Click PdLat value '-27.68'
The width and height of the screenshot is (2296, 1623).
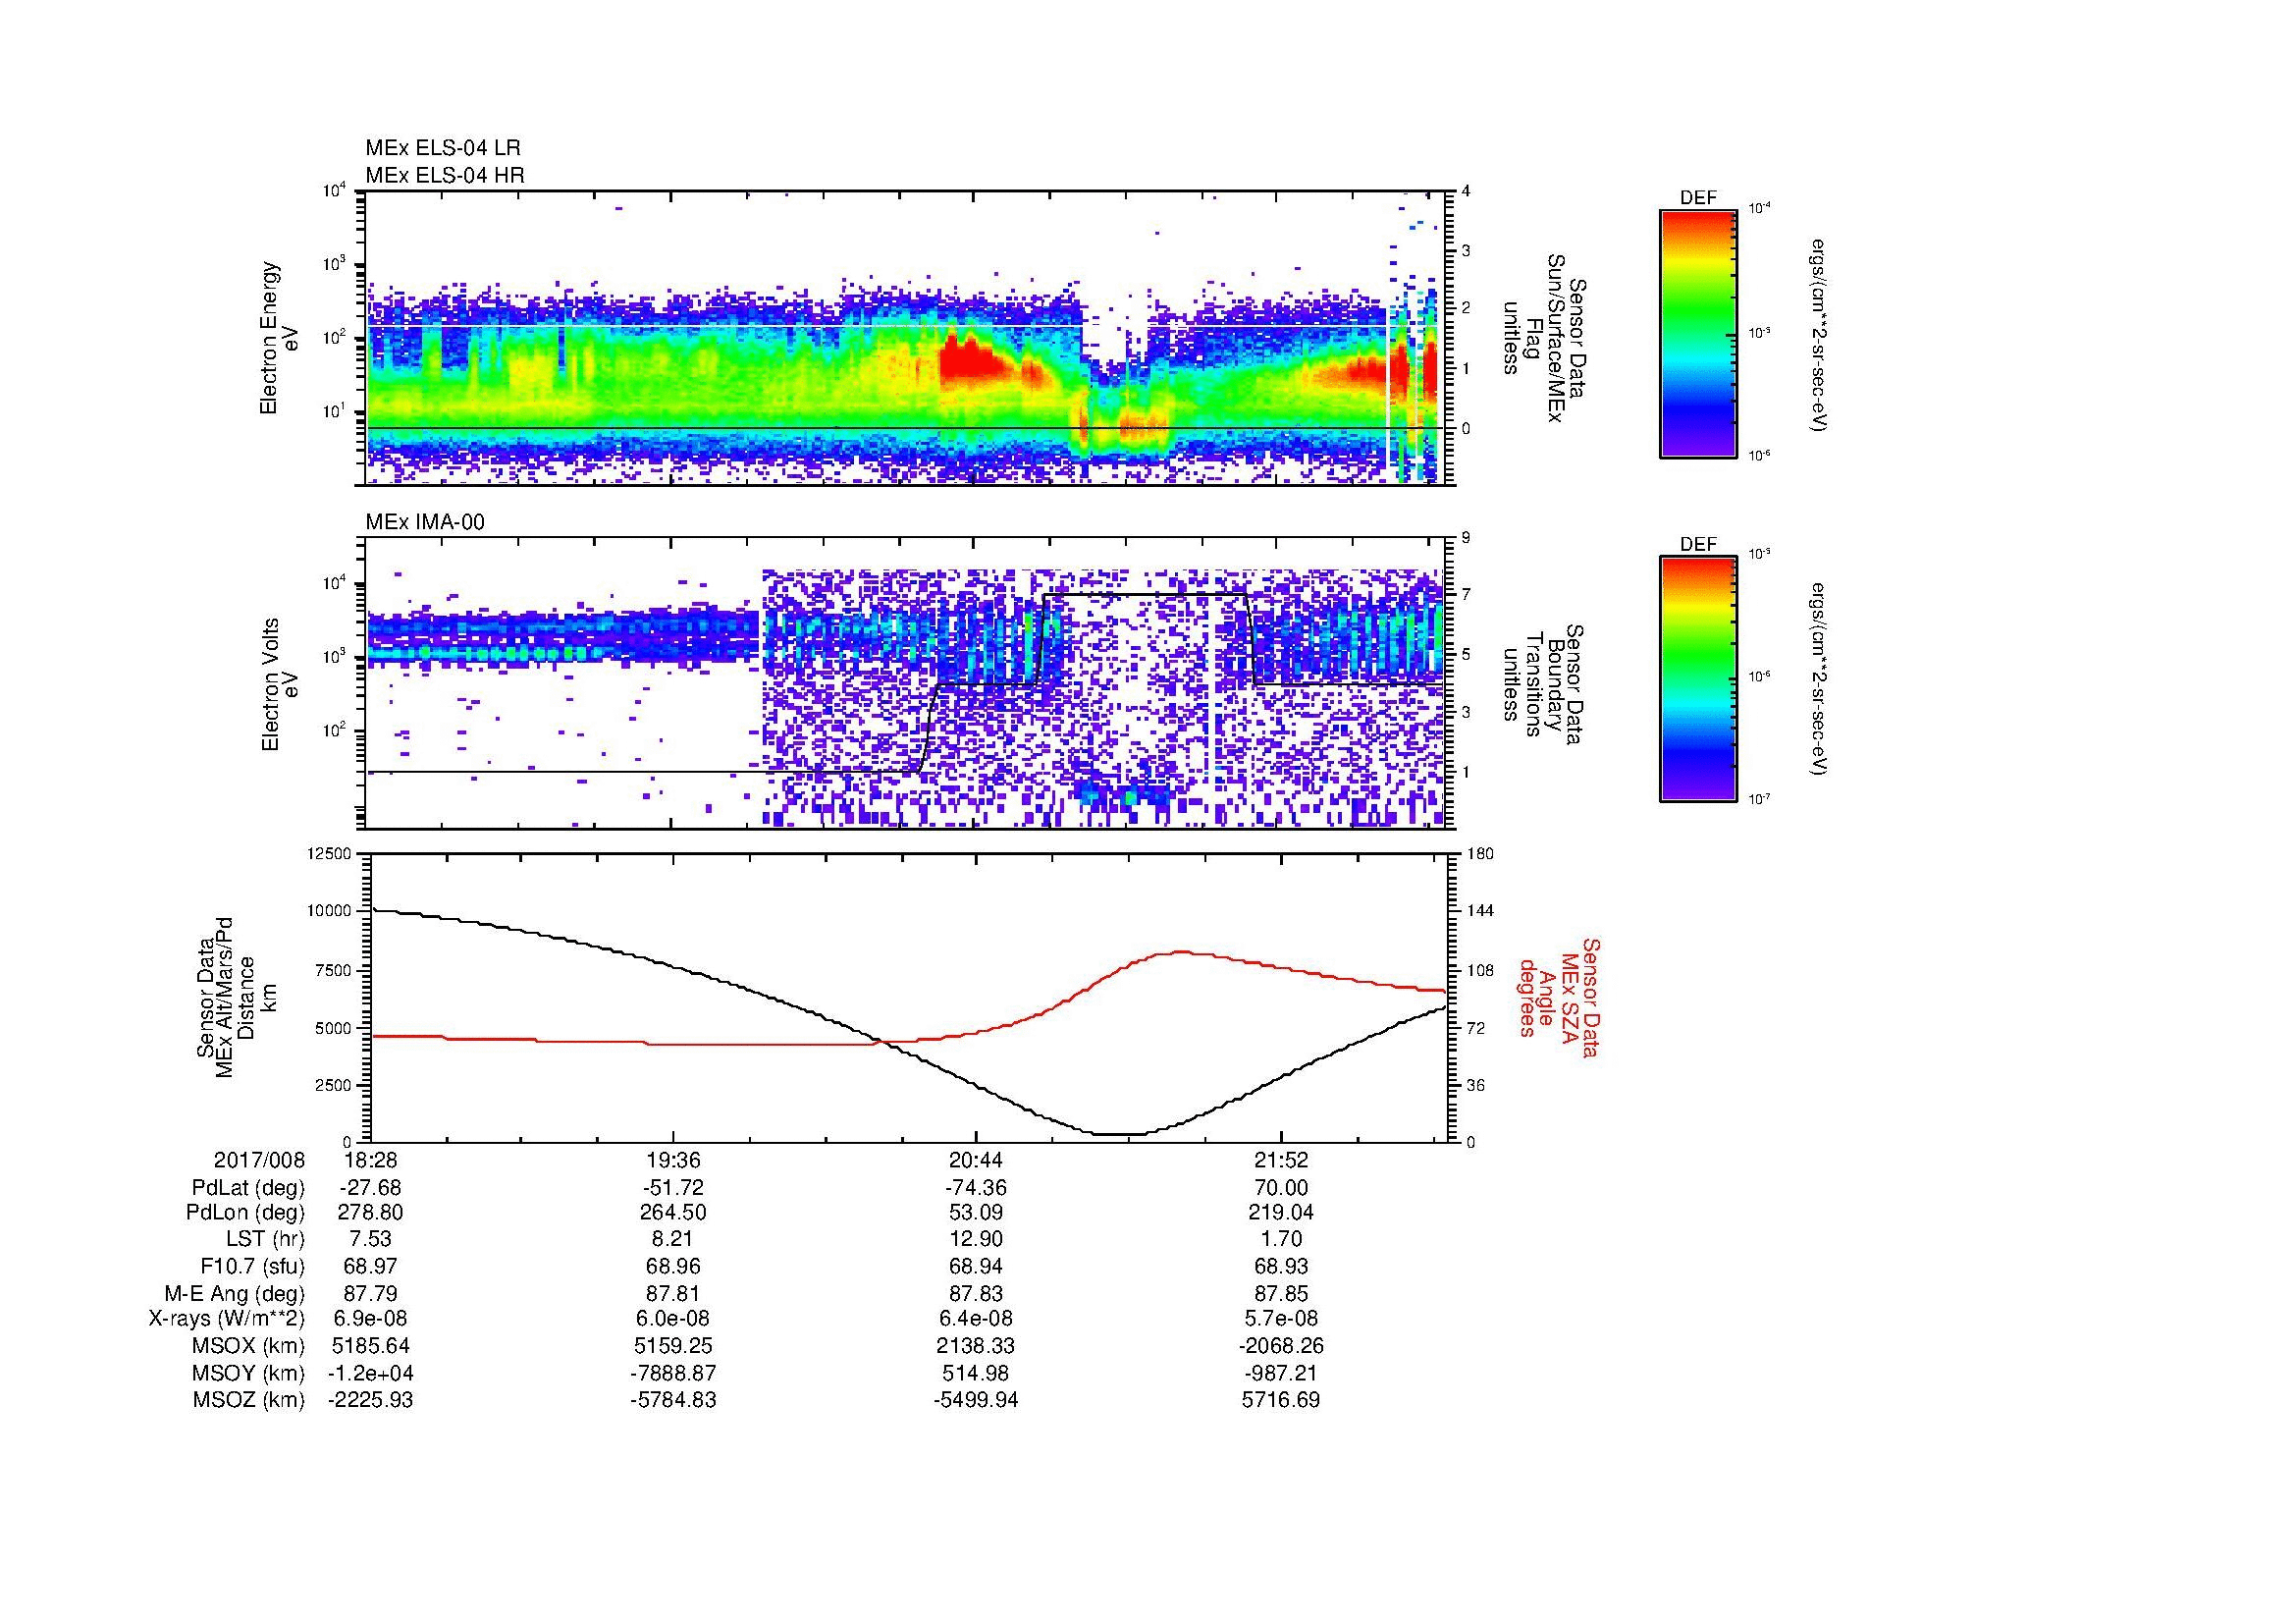[371, 1188]
